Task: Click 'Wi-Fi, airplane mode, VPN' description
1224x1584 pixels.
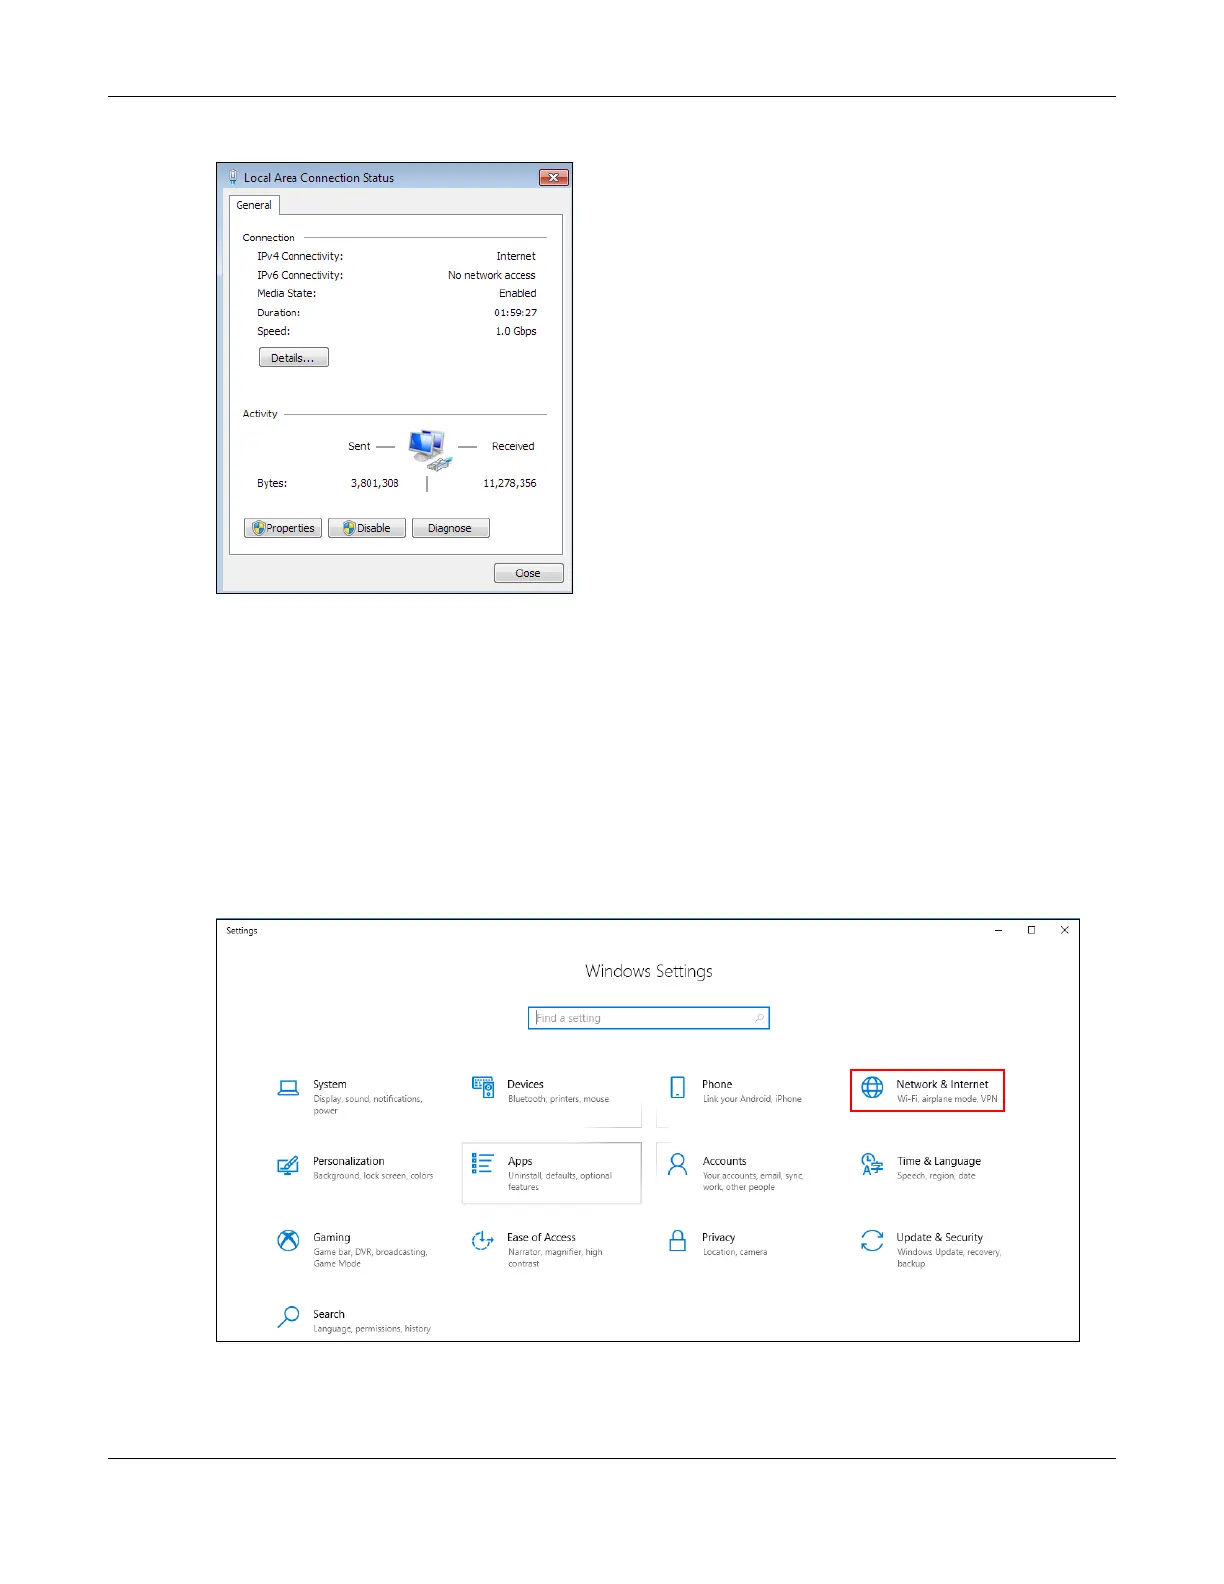Action: [x=947, y=1099]
